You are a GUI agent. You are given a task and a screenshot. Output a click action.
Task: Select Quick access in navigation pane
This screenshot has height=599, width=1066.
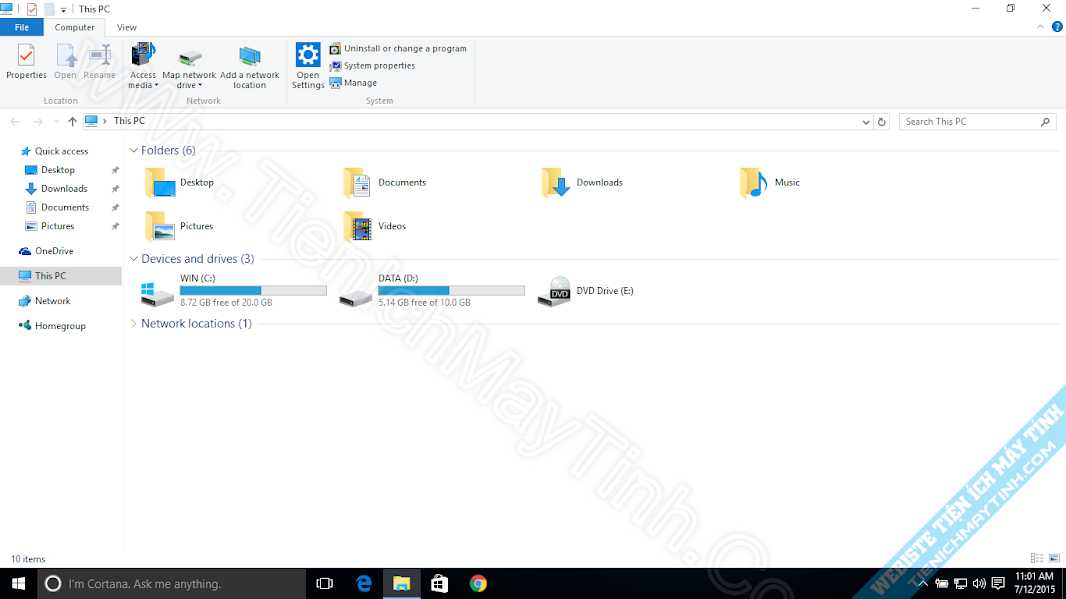point(61,151)
